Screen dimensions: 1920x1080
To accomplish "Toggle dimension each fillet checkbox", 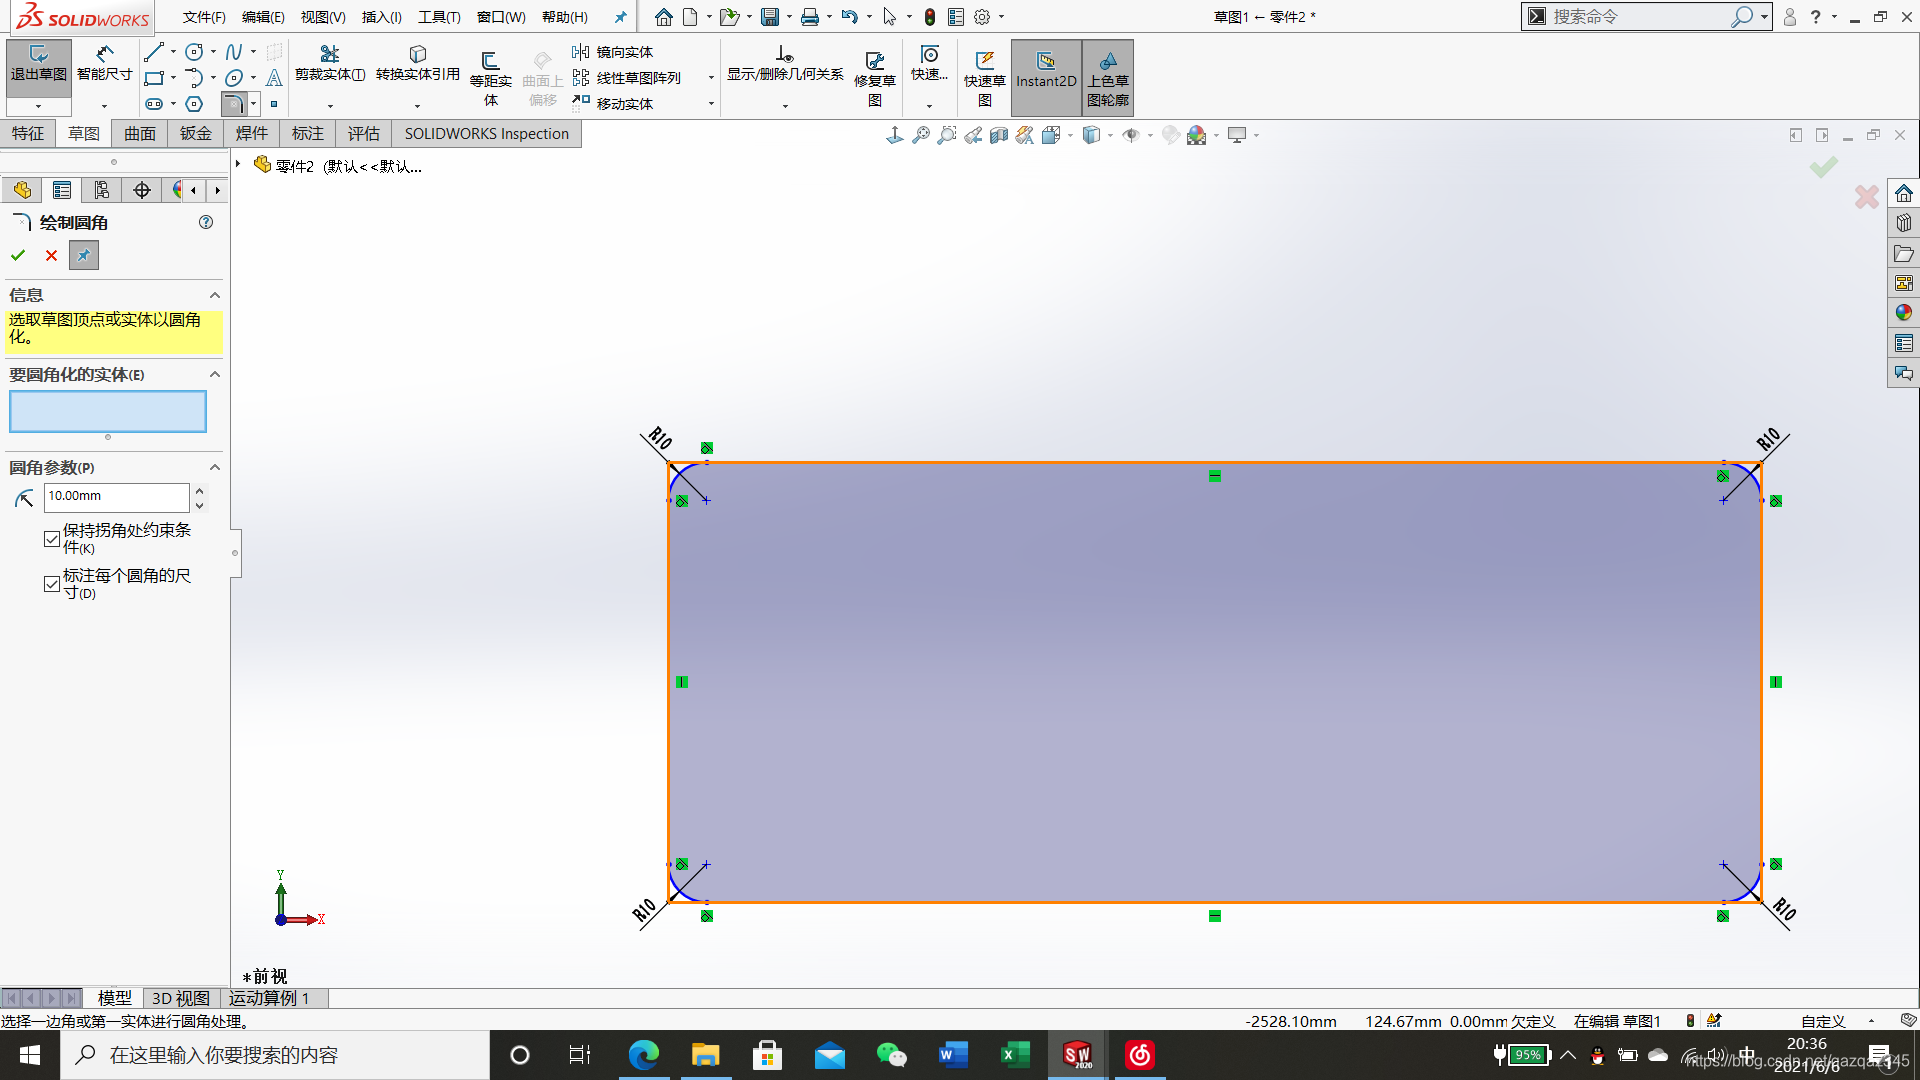I will tap(52, 584).
